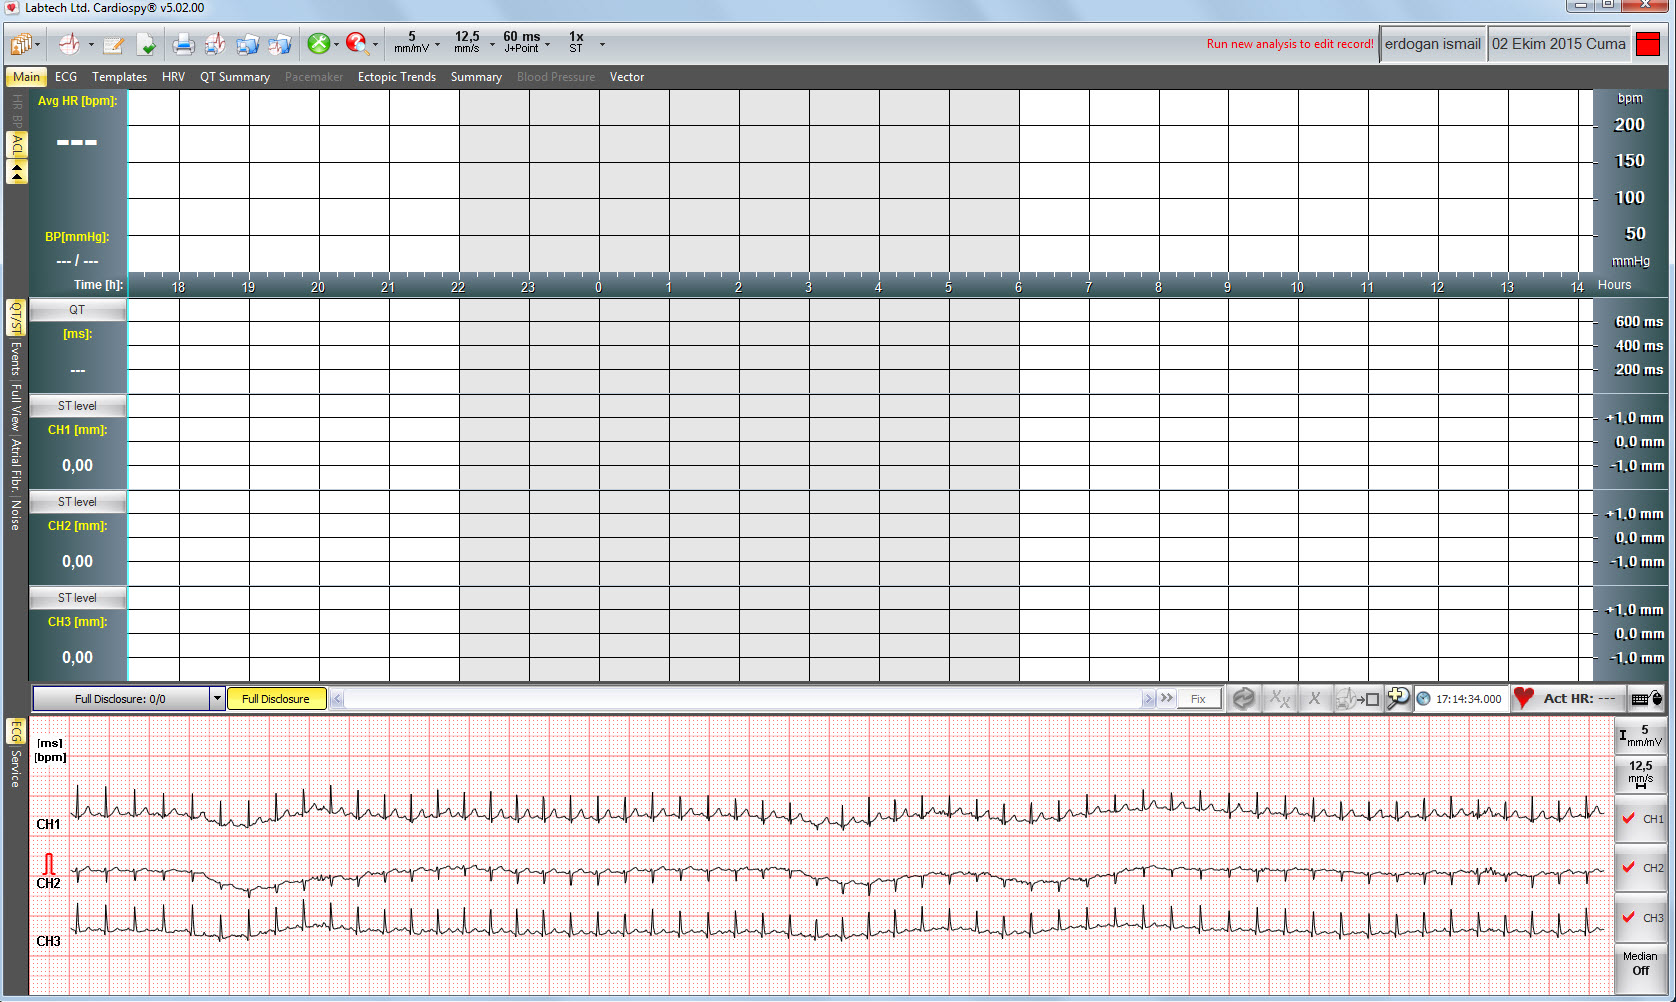Select the Events vertical side tab
The image size is (1676, 1002).
point(16,358)
